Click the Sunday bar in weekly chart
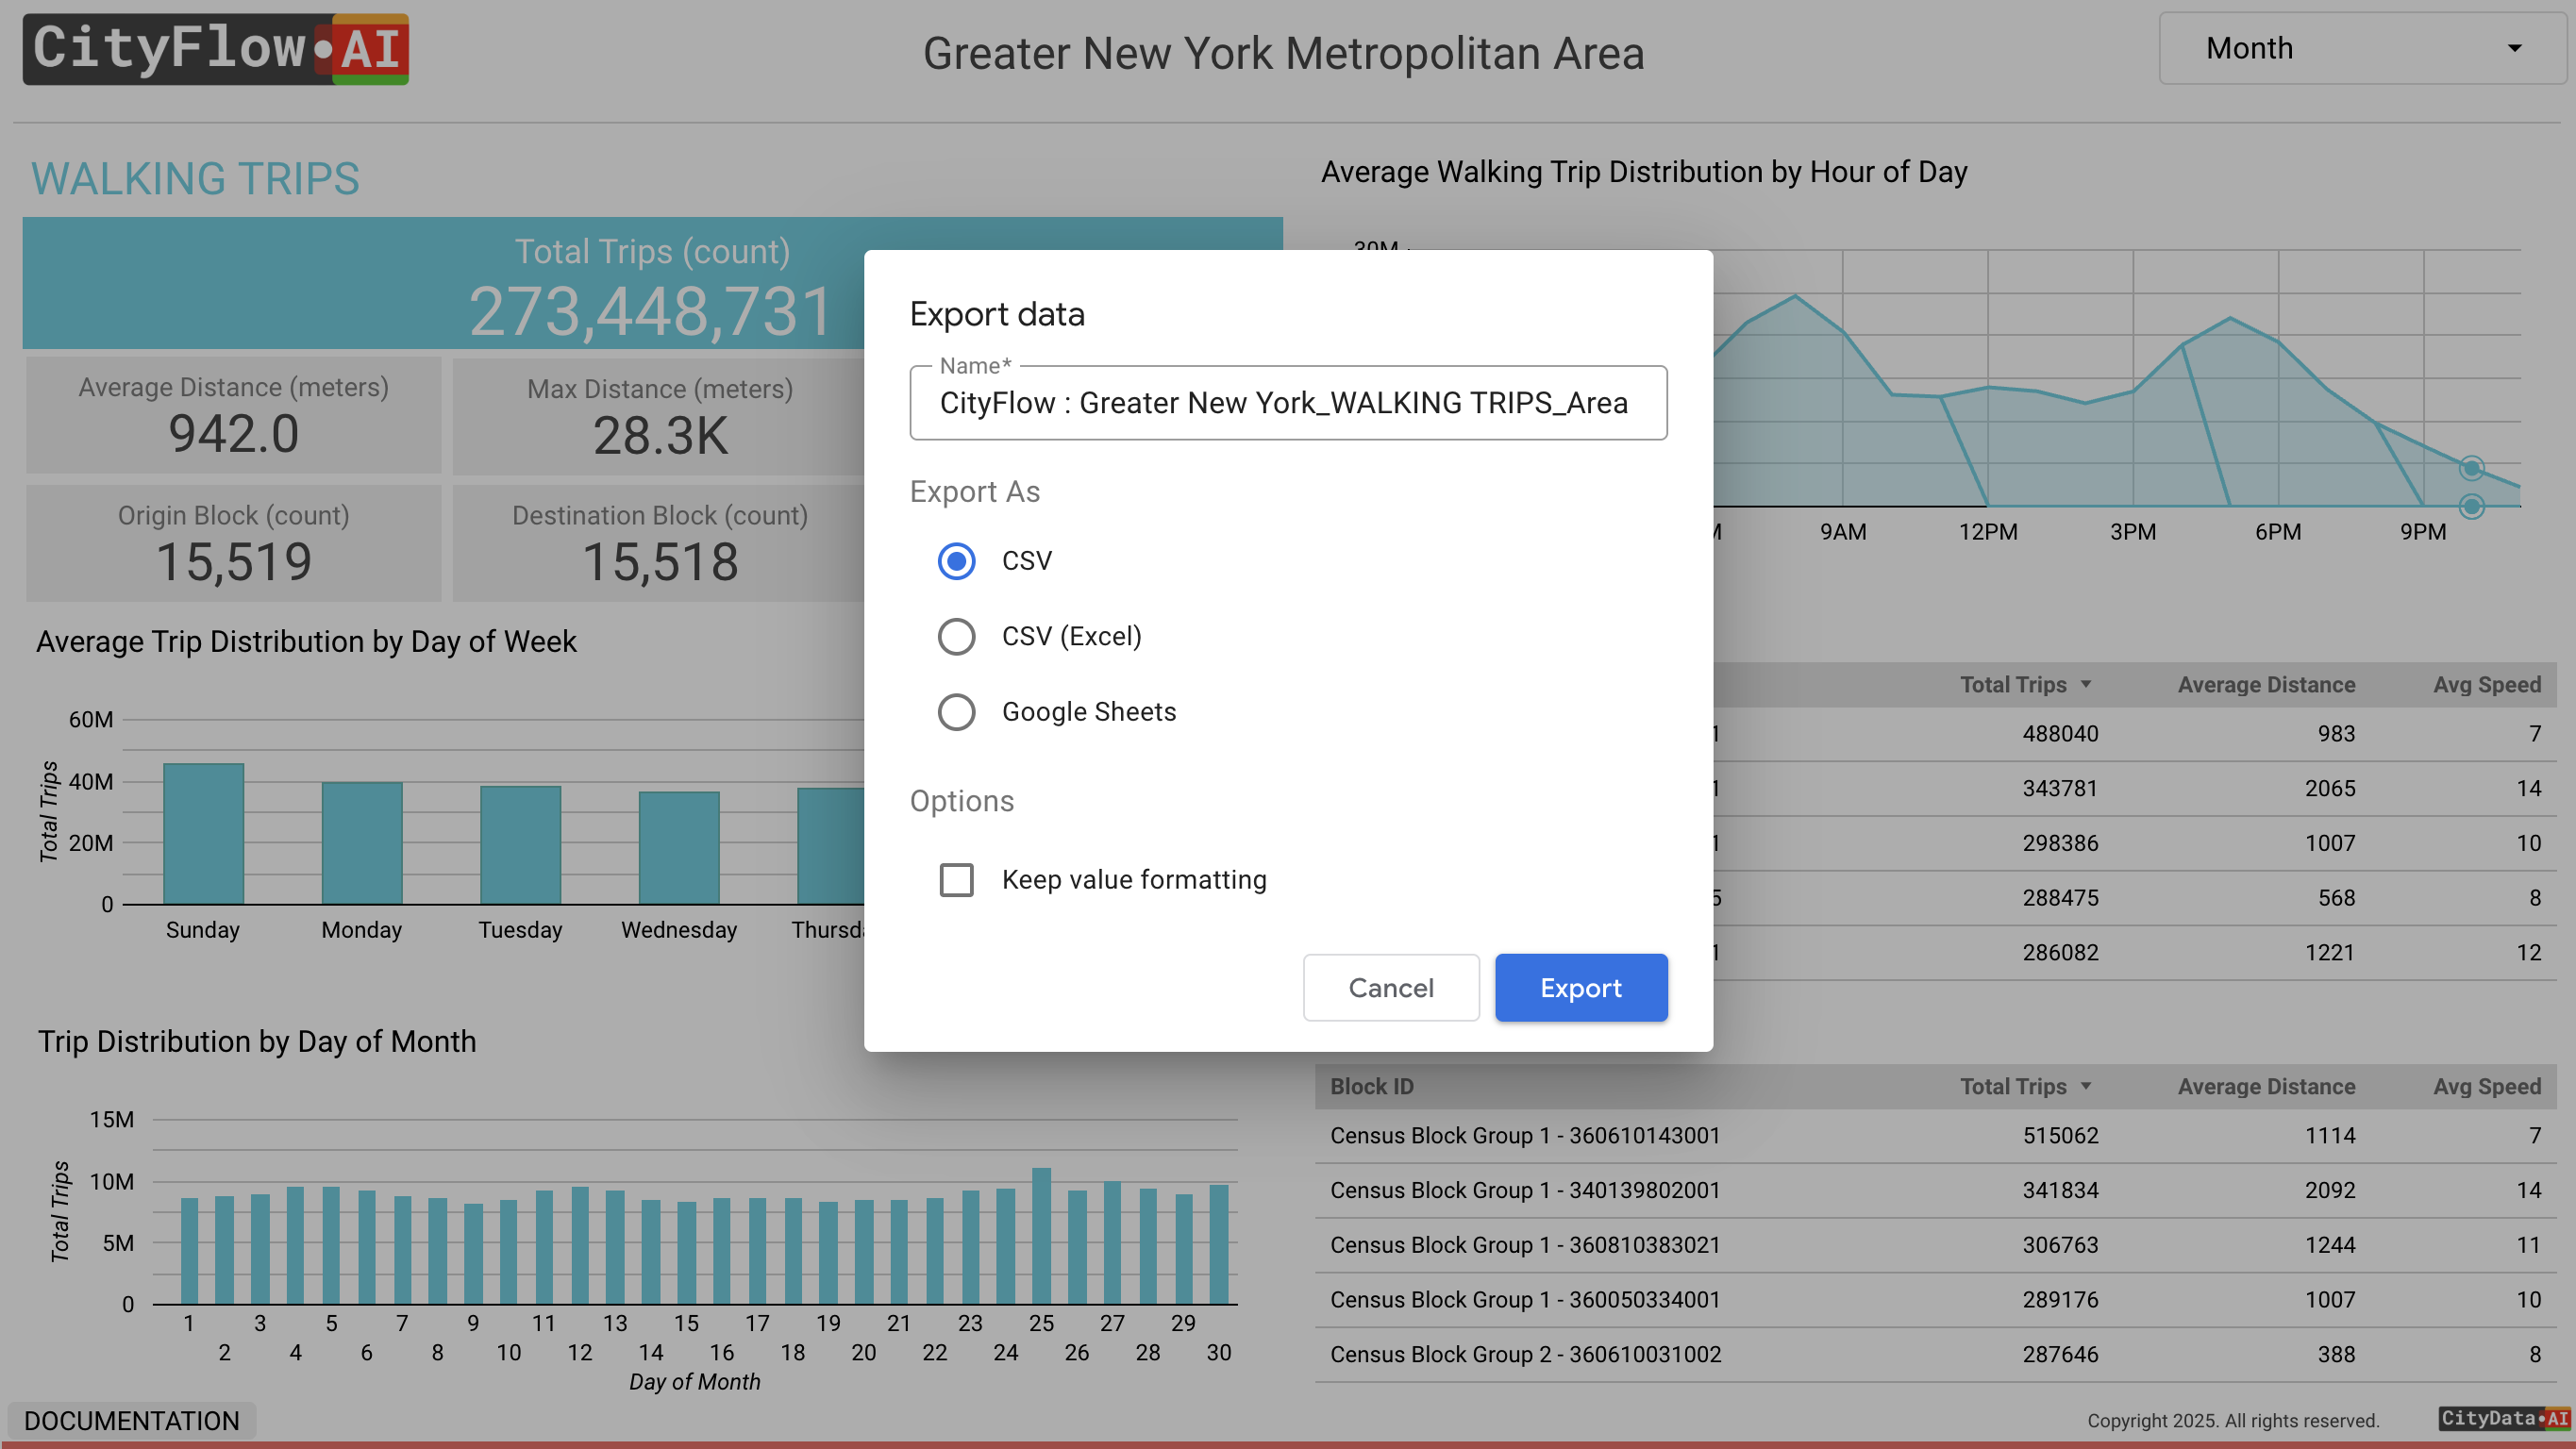This screenshot has height=1449, width=2576. click(203, 834)
